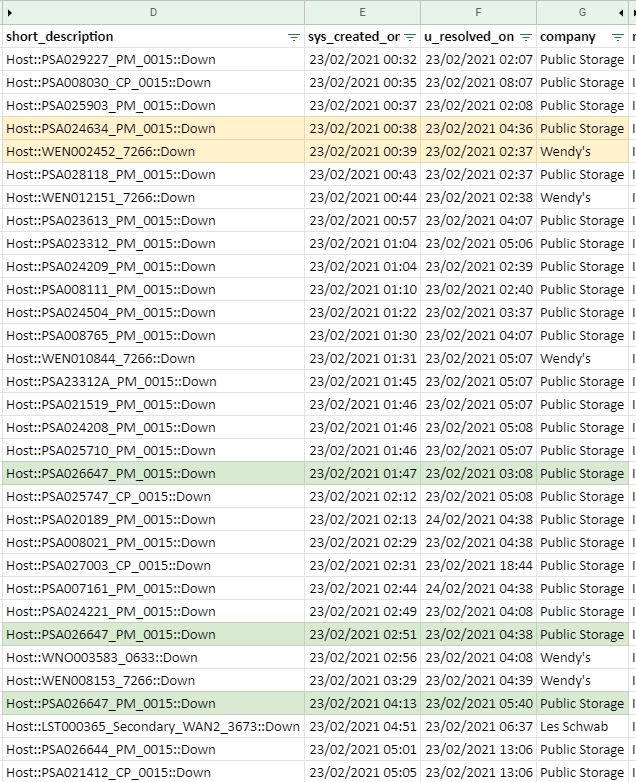Image resolution: width=636 pixels, height=782 pixels.
Task: Click created time 23/02/2021 02:51
Action: coord(363,634)
